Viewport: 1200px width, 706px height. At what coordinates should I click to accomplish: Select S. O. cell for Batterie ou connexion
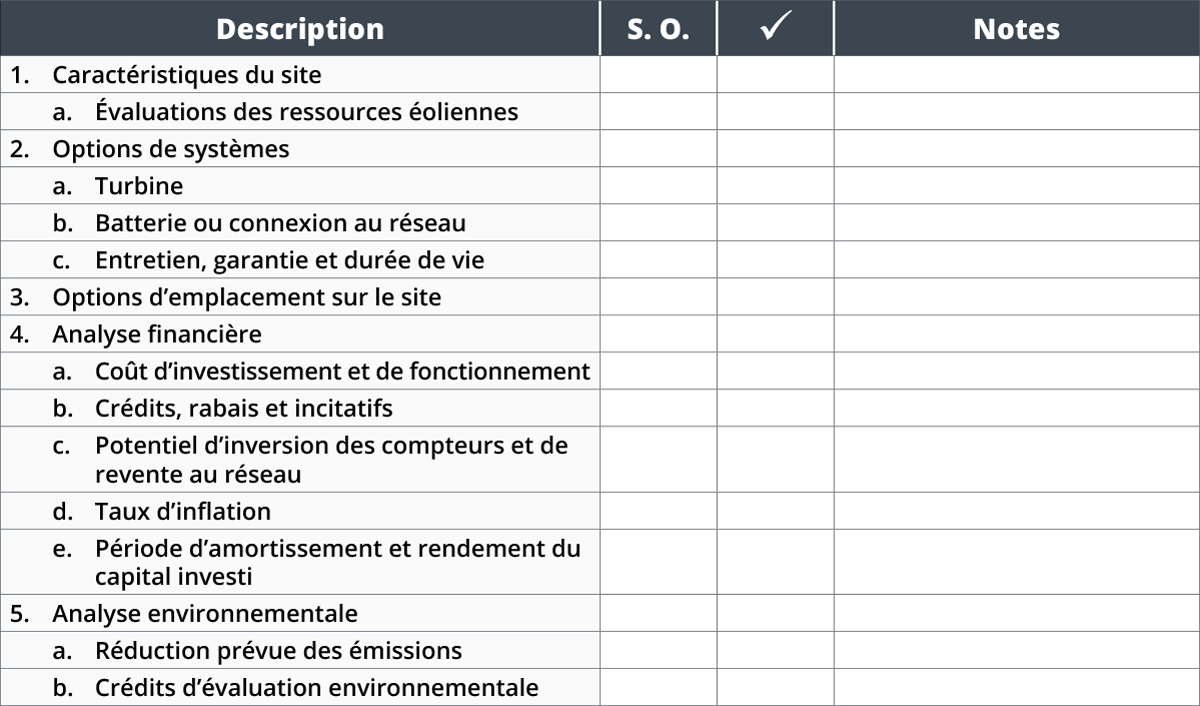[658, 223]
